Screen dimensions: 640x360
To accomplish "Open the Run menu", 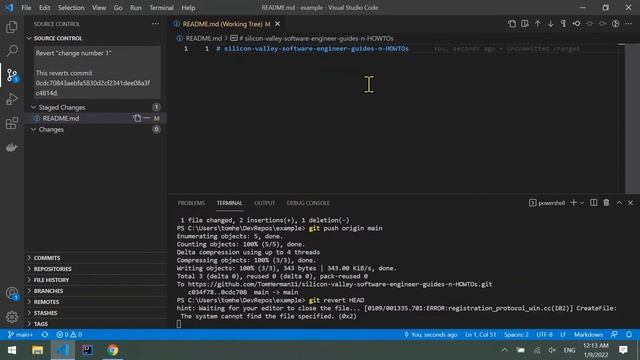I will (x=136, y=8).
